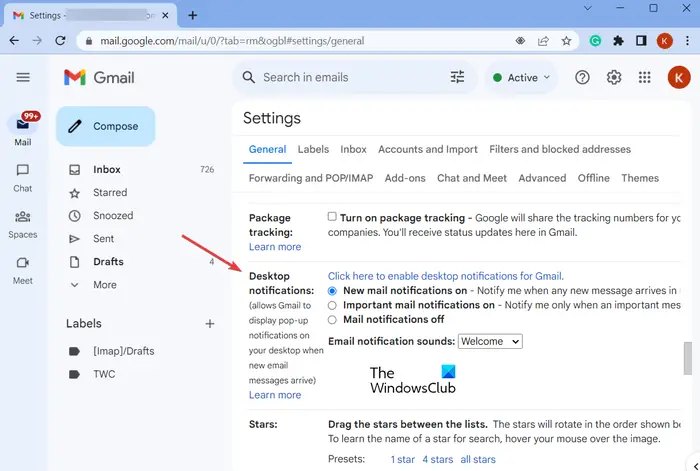Open the Advanced settings tab
The width and height of the screenshot is (700, 471).
tap(542, 178)
